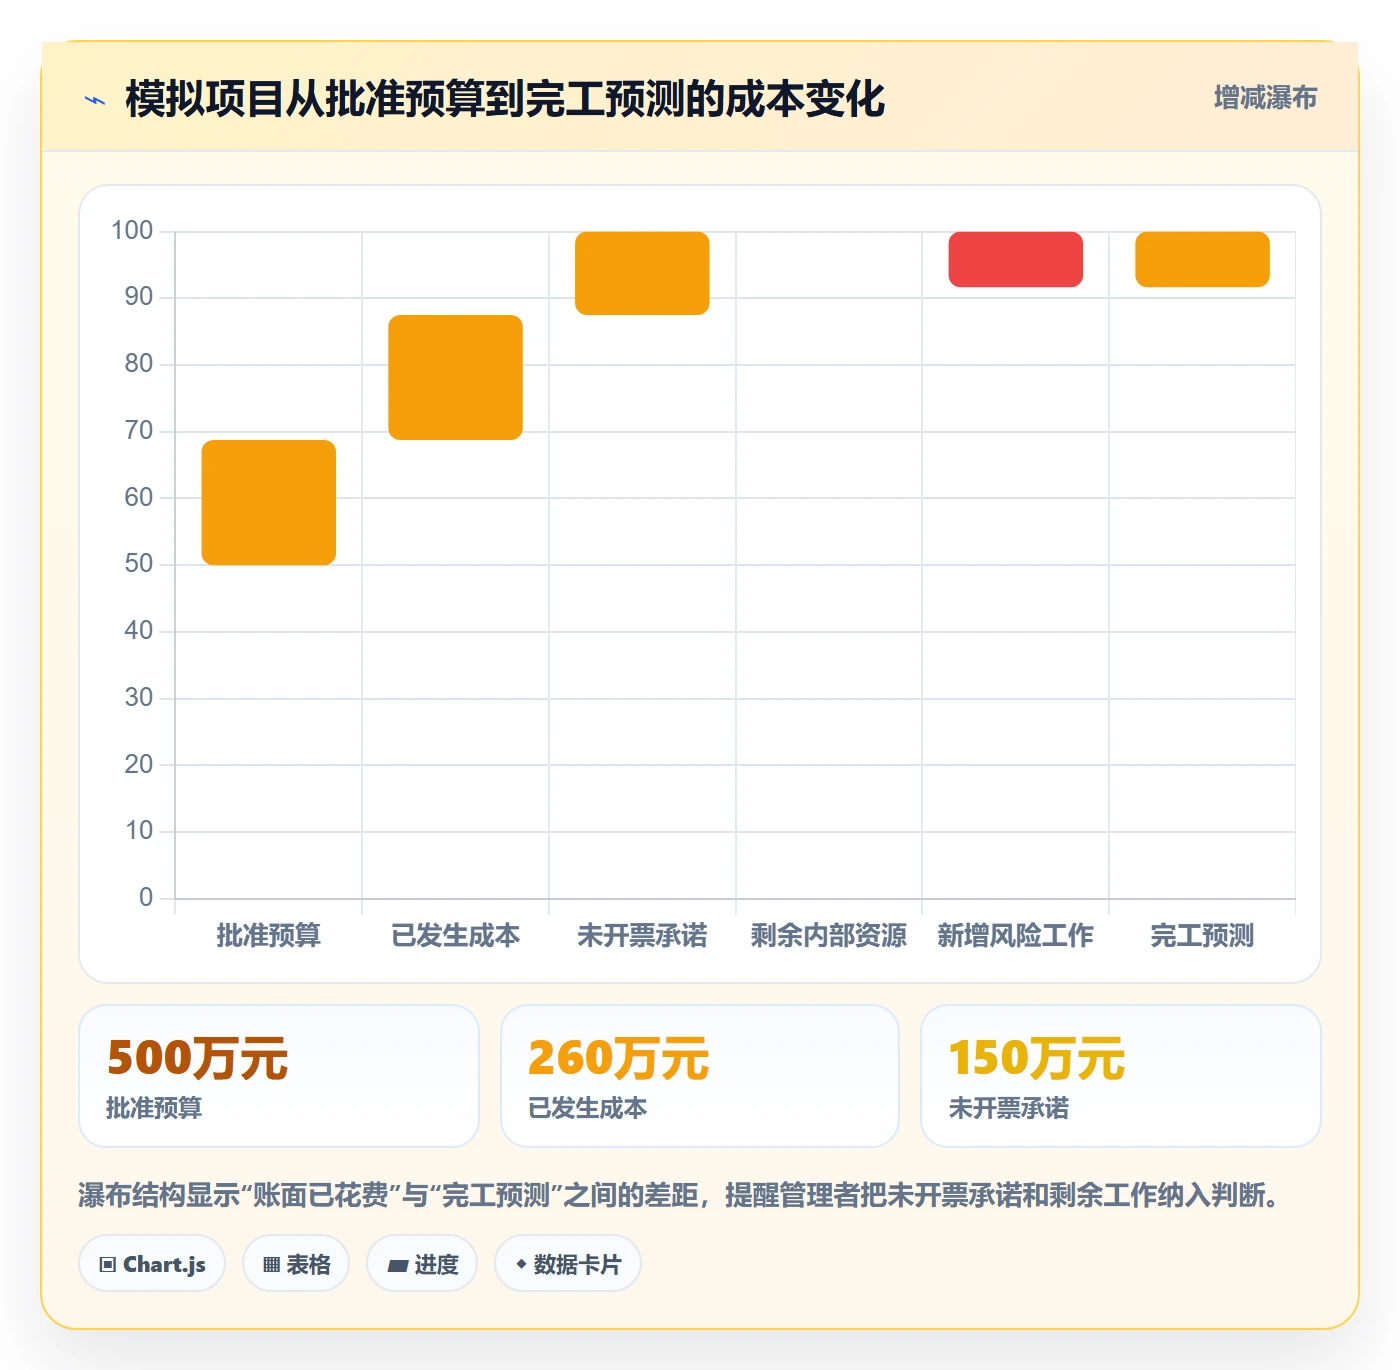Click the 完工预测 orange bar in chart
Screen dimensions: 1400x1370
[x=1202, y=259]
